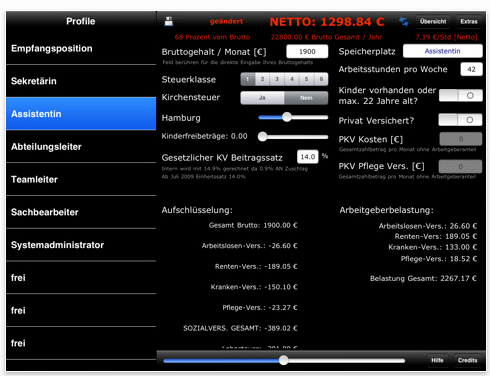Edit the Speicherplatz name field

tap(442, 51)
